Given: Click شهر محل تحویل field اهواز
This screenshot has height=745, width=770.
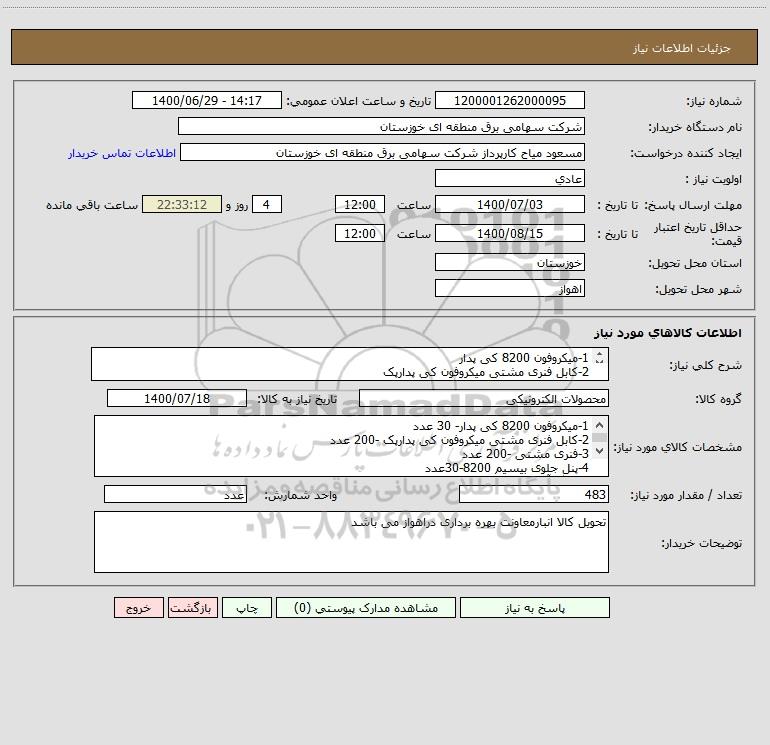Looking at the screenshot, I should [510, 288].
